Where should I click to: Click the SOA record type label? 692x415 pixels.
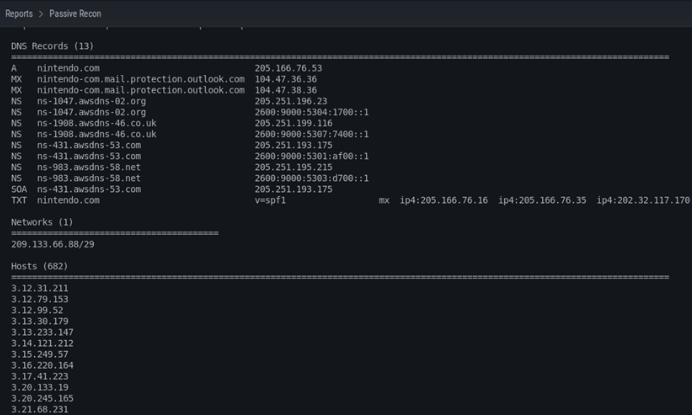(19, 189)
